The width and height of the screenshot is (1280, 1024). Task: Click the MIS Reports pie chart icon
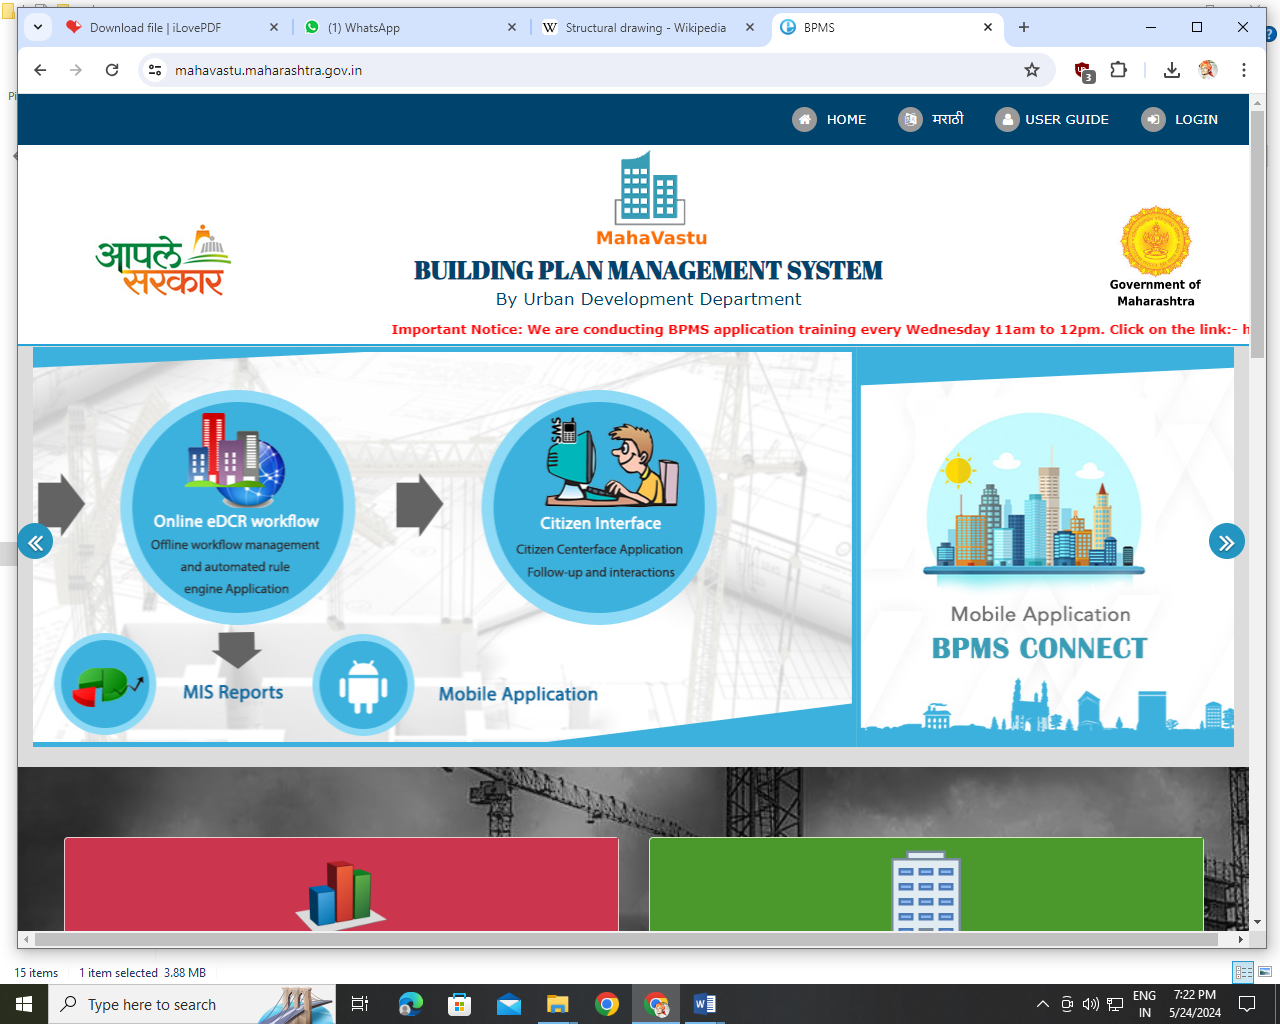pos(105,685)
